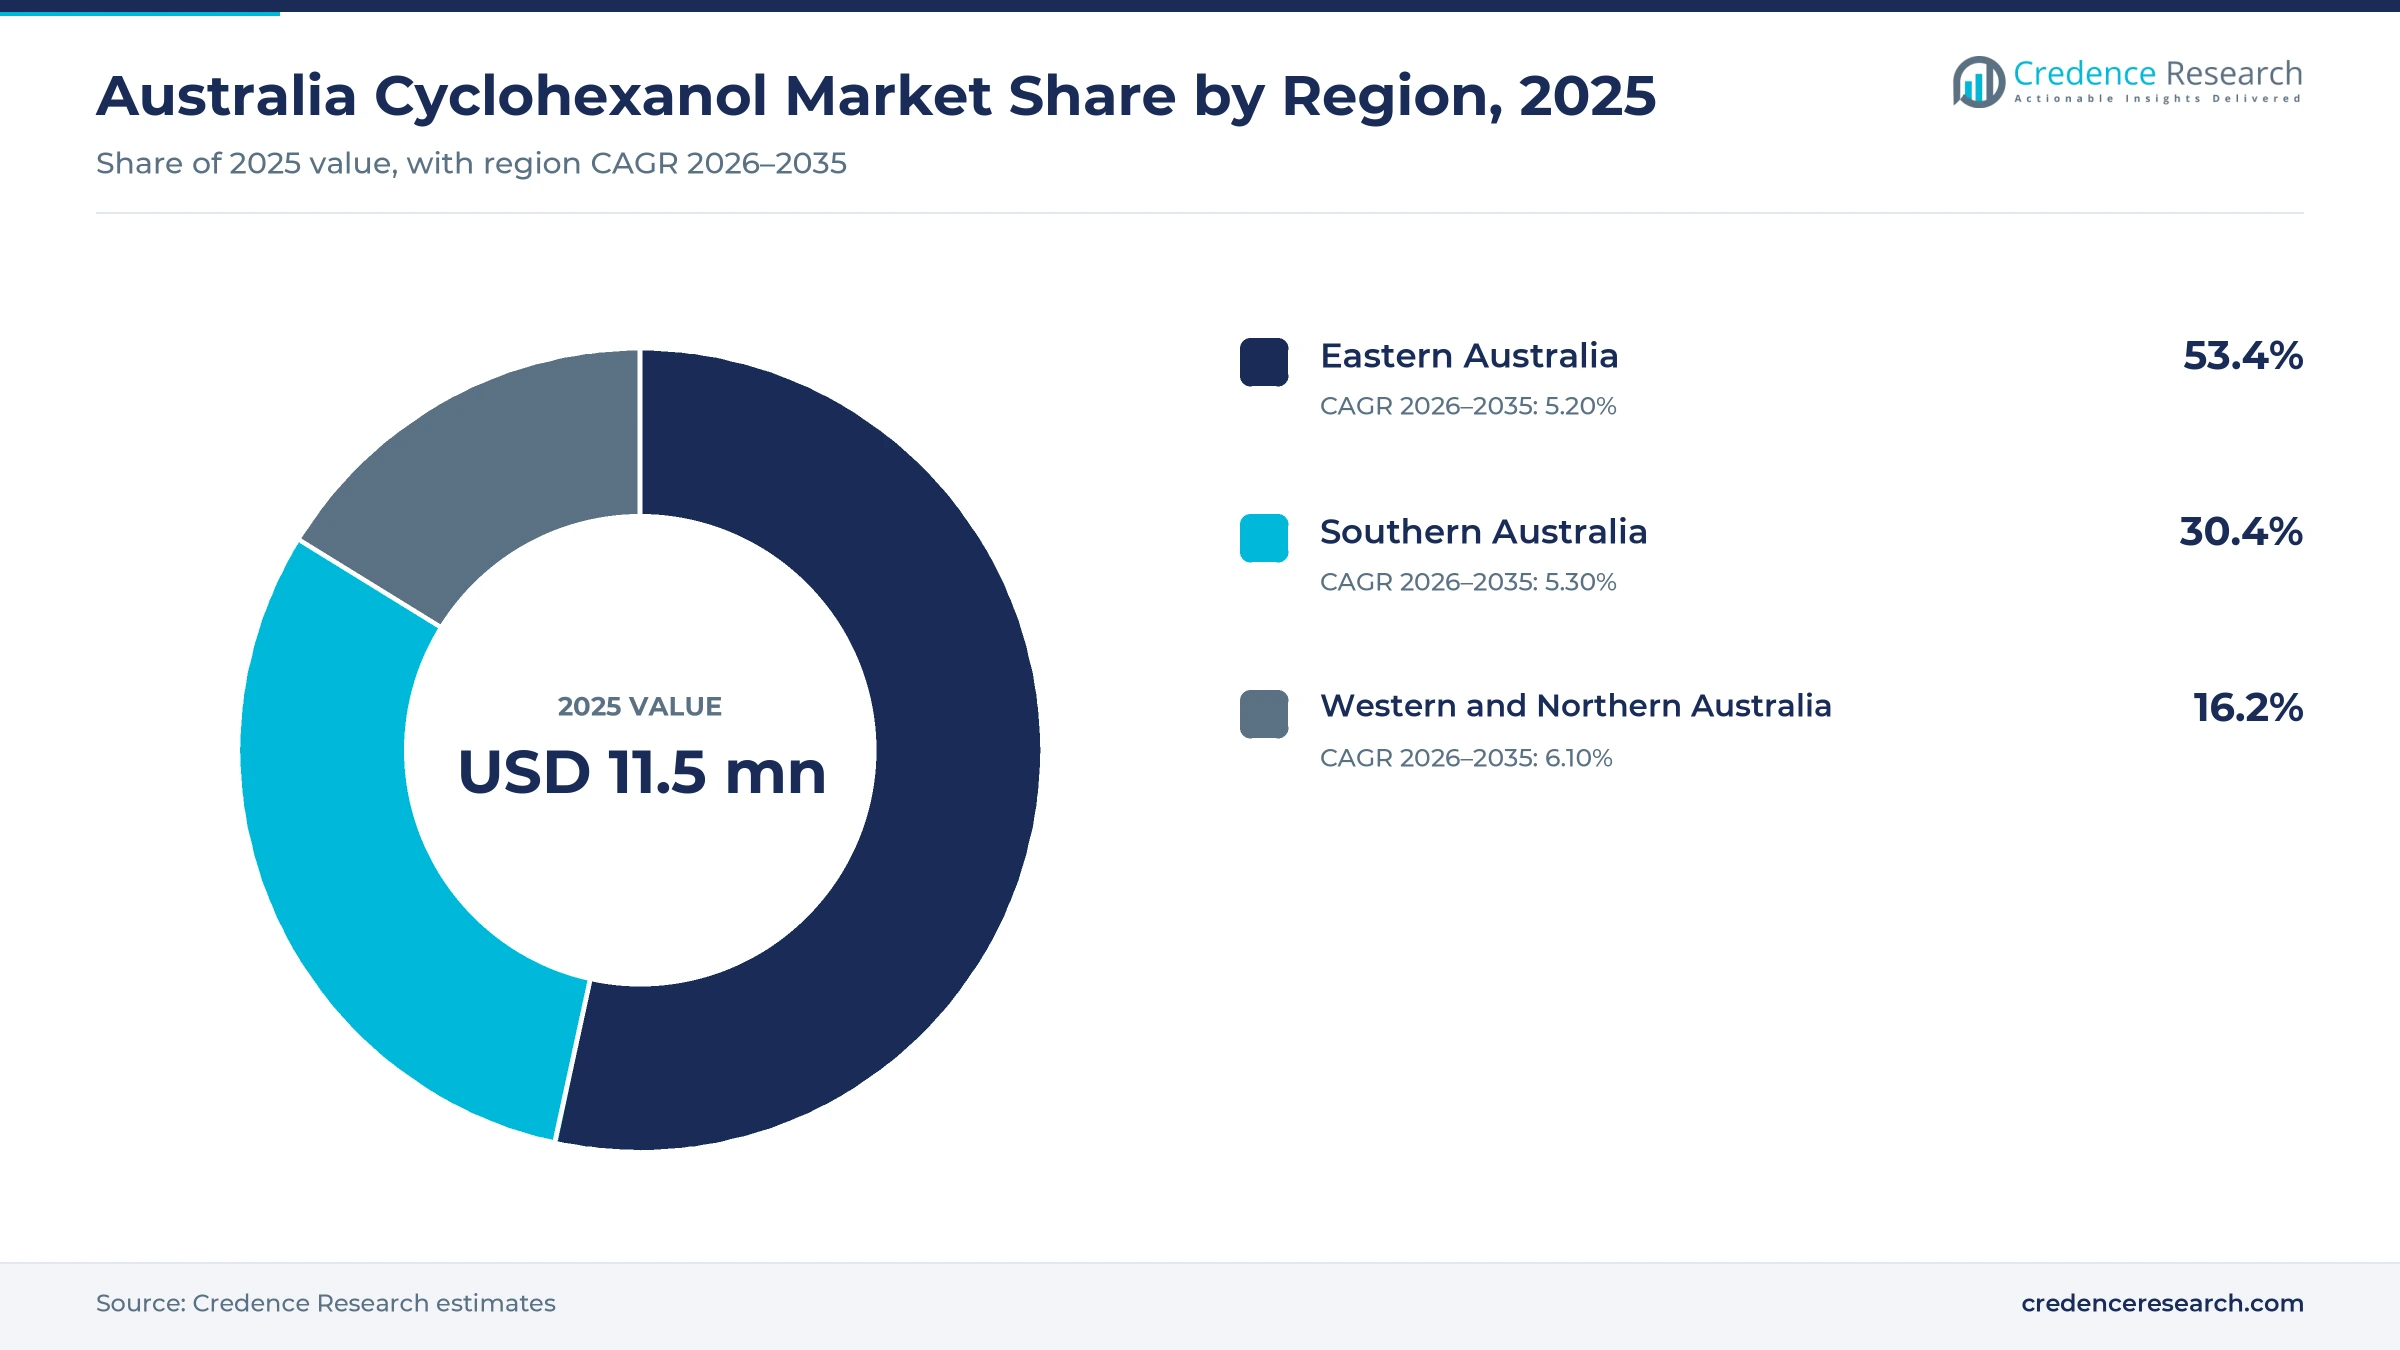Click the Credence Research logo icon
The width and height of the screenshot is (2400, 1350).
(x=1978, y=82)
